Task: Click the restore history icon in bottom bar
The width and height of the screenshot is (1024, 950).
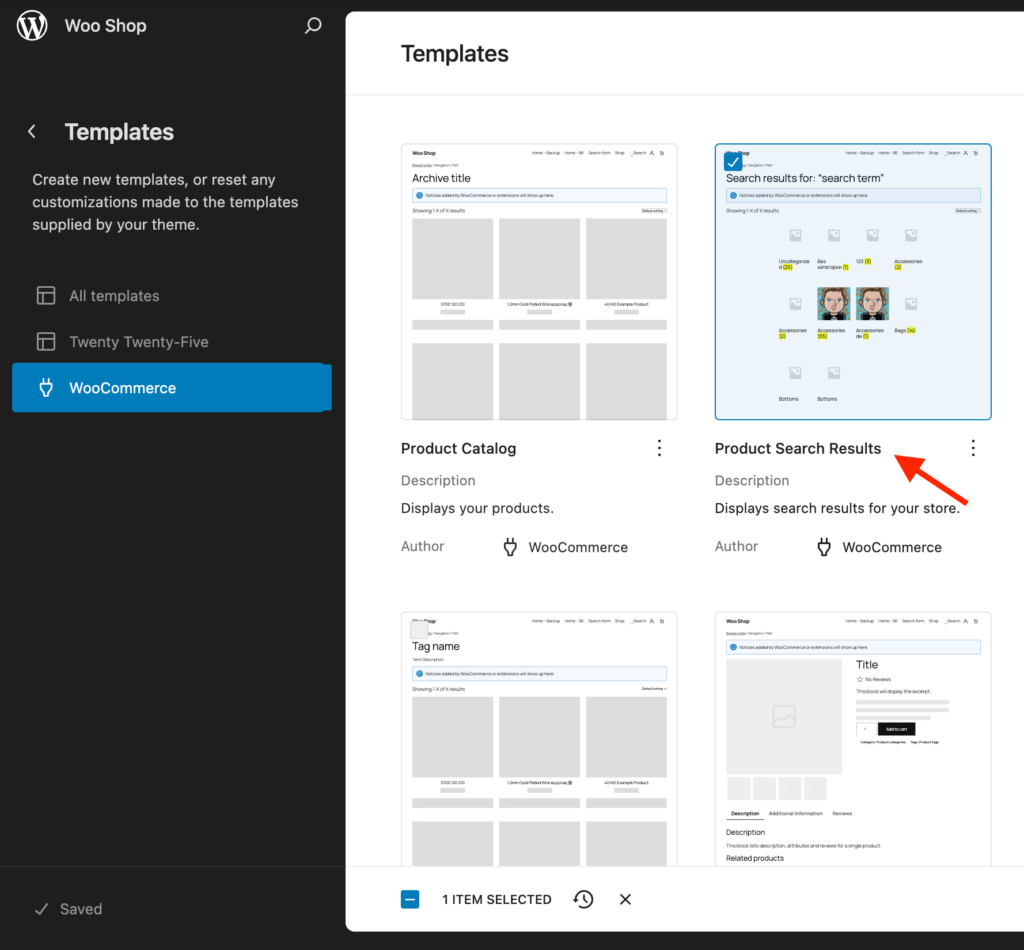Action: coord(583,899)
